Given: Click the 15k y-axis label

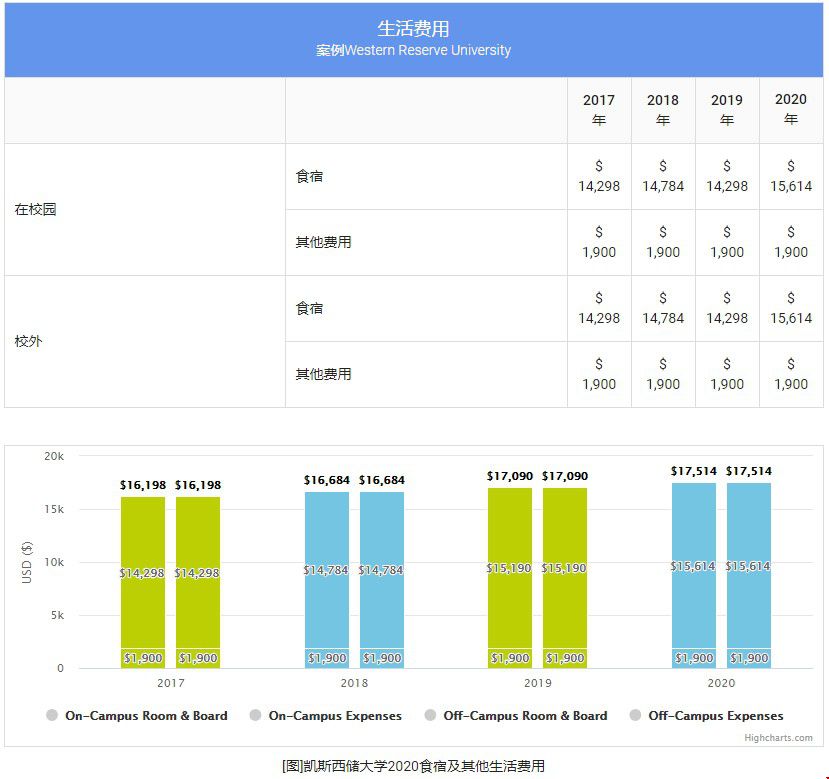Looking at the screenshot, I should coord(54,509).
